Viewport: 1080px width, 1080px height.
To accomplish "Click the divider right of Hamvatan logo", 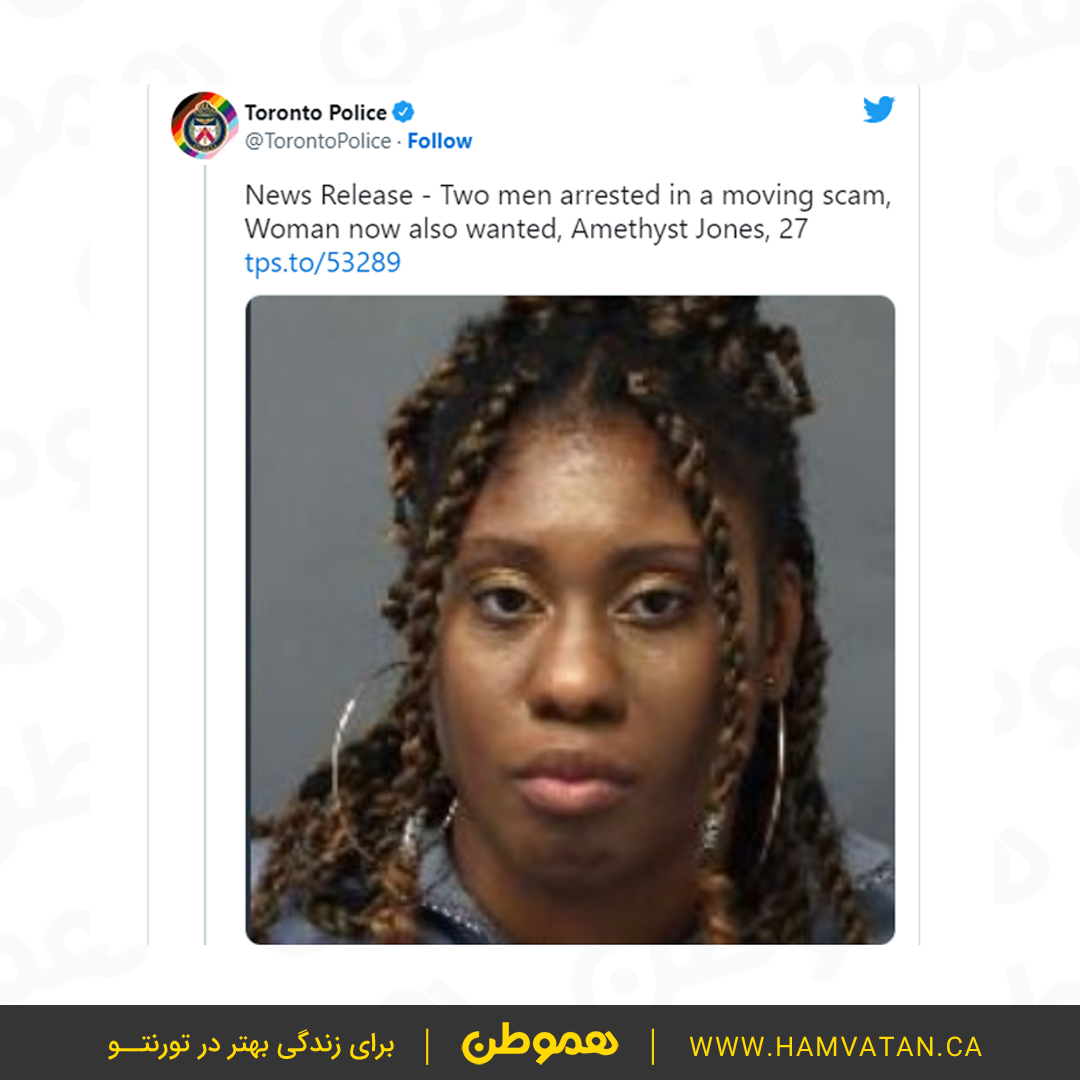I will pyautogui.click(x=652, y=1046).
